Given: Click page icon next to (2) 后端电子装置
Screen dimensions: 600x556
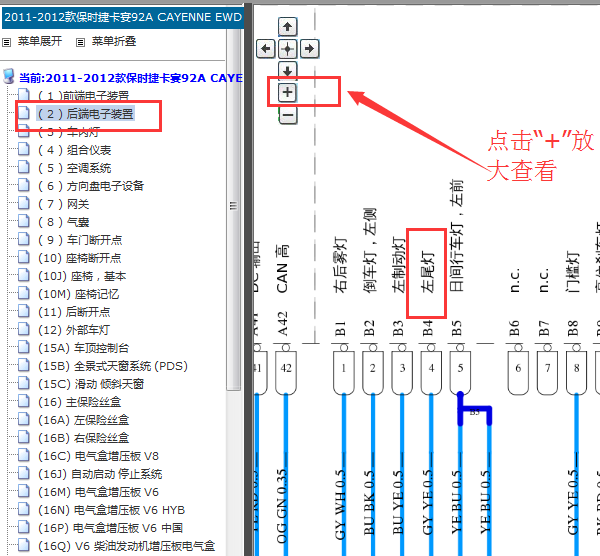Looking at the screenshot, I should (x=24, y=113).
